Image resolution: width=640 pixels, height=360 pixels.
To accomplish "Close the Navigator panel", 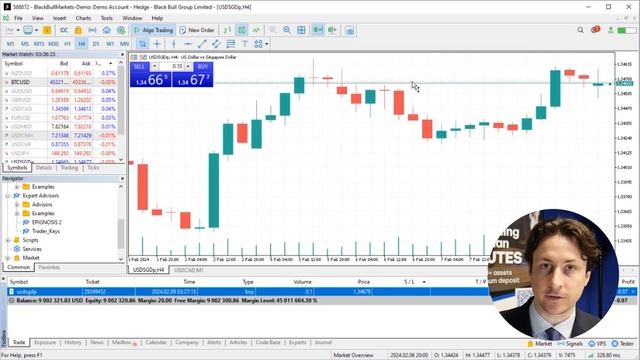I will coord(122,178).
